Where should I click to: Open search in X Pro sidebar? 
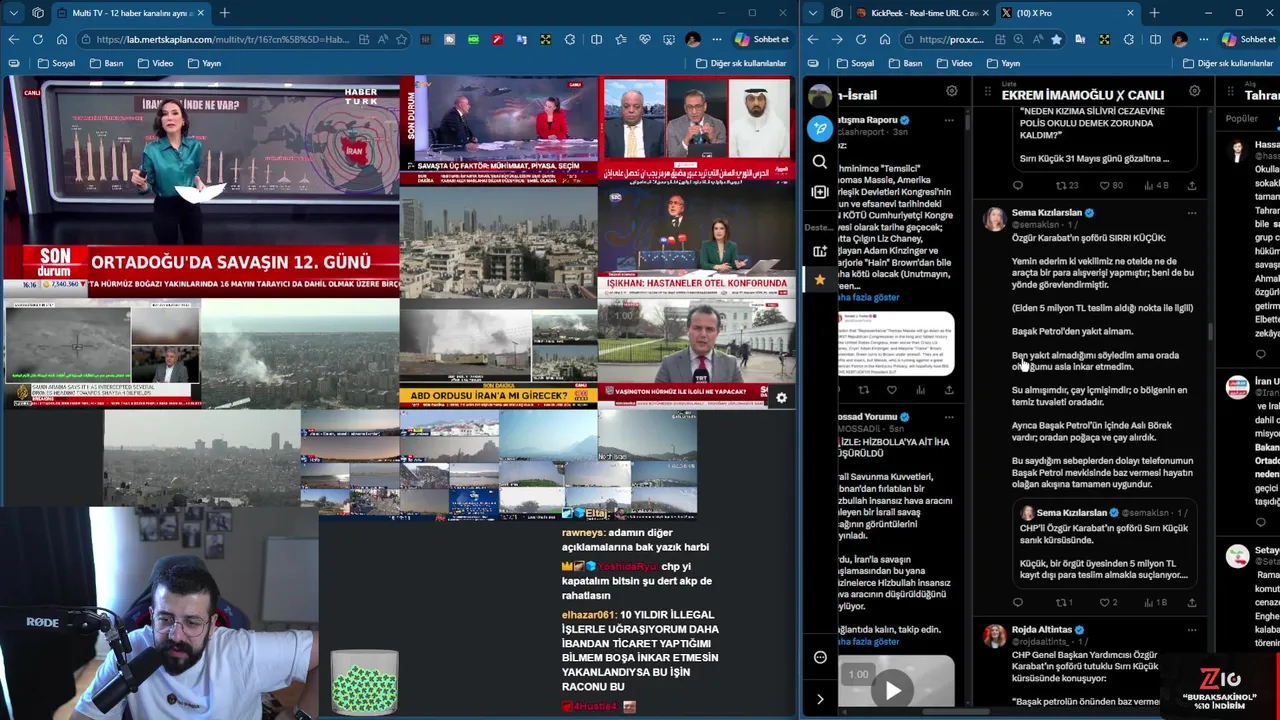point(820,161)
